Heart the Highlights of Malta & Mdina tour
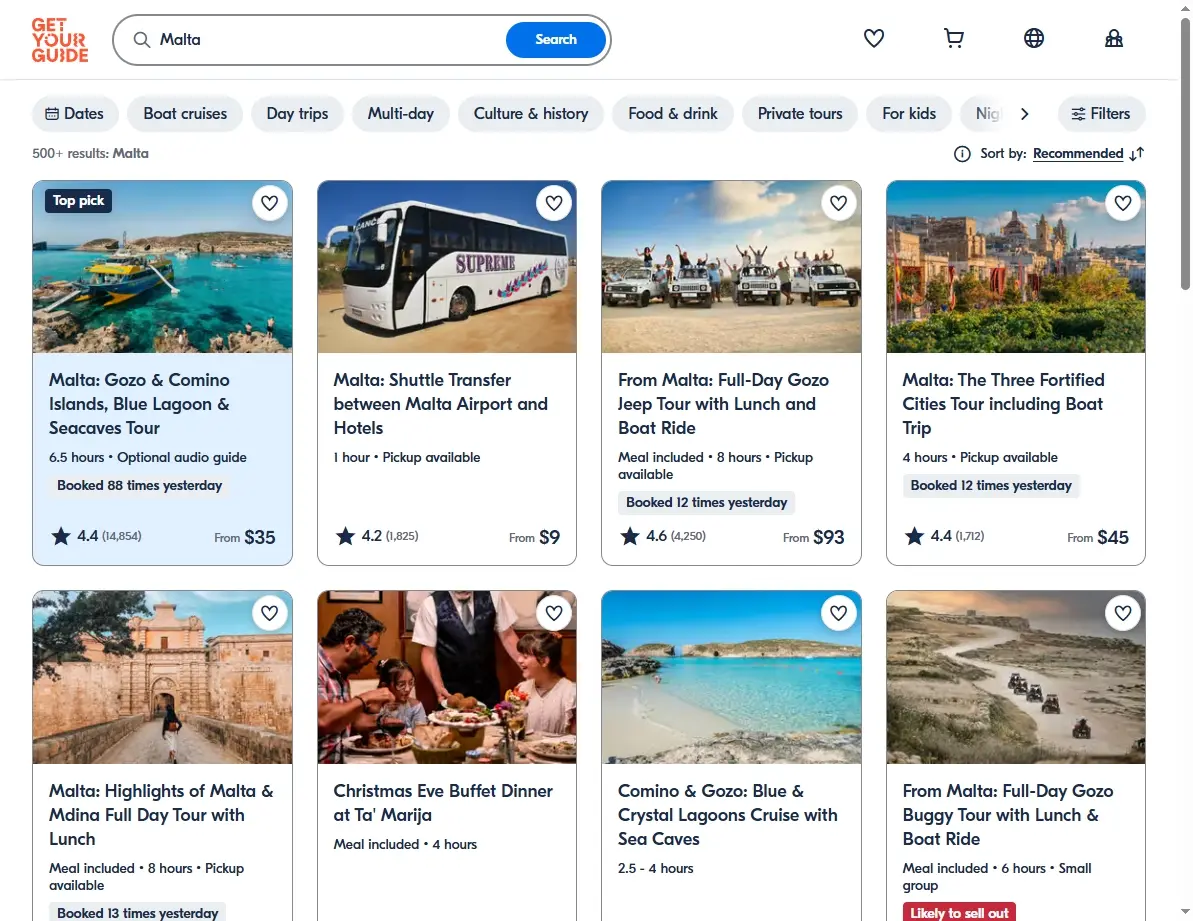Image resolution: width=1193 pixels, height=921 pixels. [269, 613]
